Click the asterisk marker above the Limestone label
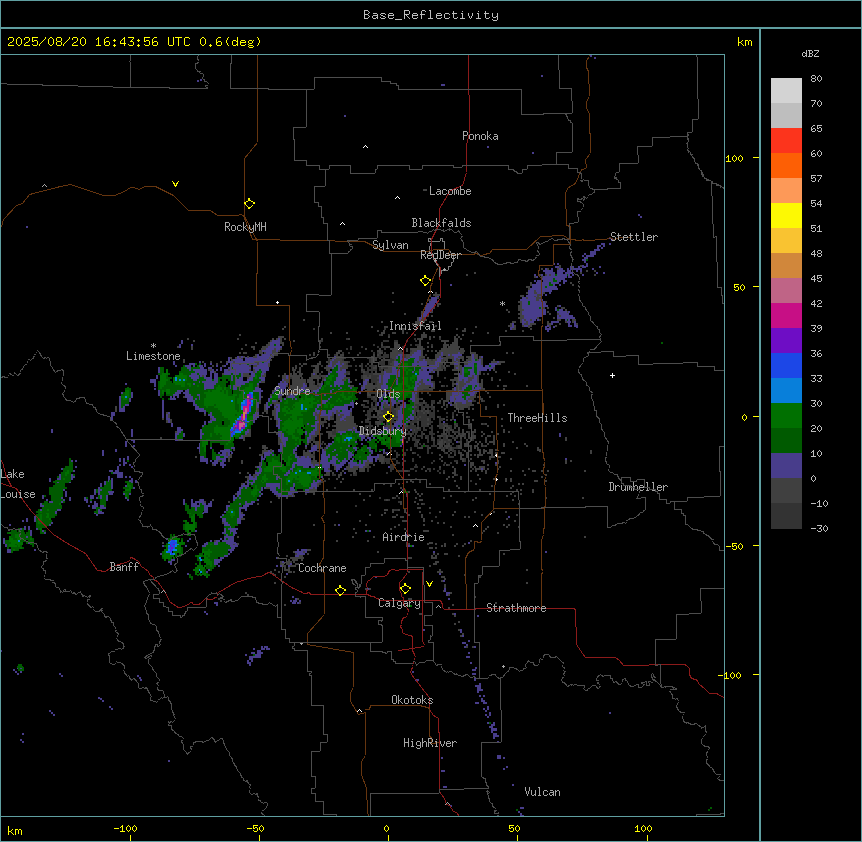The width and height of the screenshot is (862, 842). tap(153, 346)
